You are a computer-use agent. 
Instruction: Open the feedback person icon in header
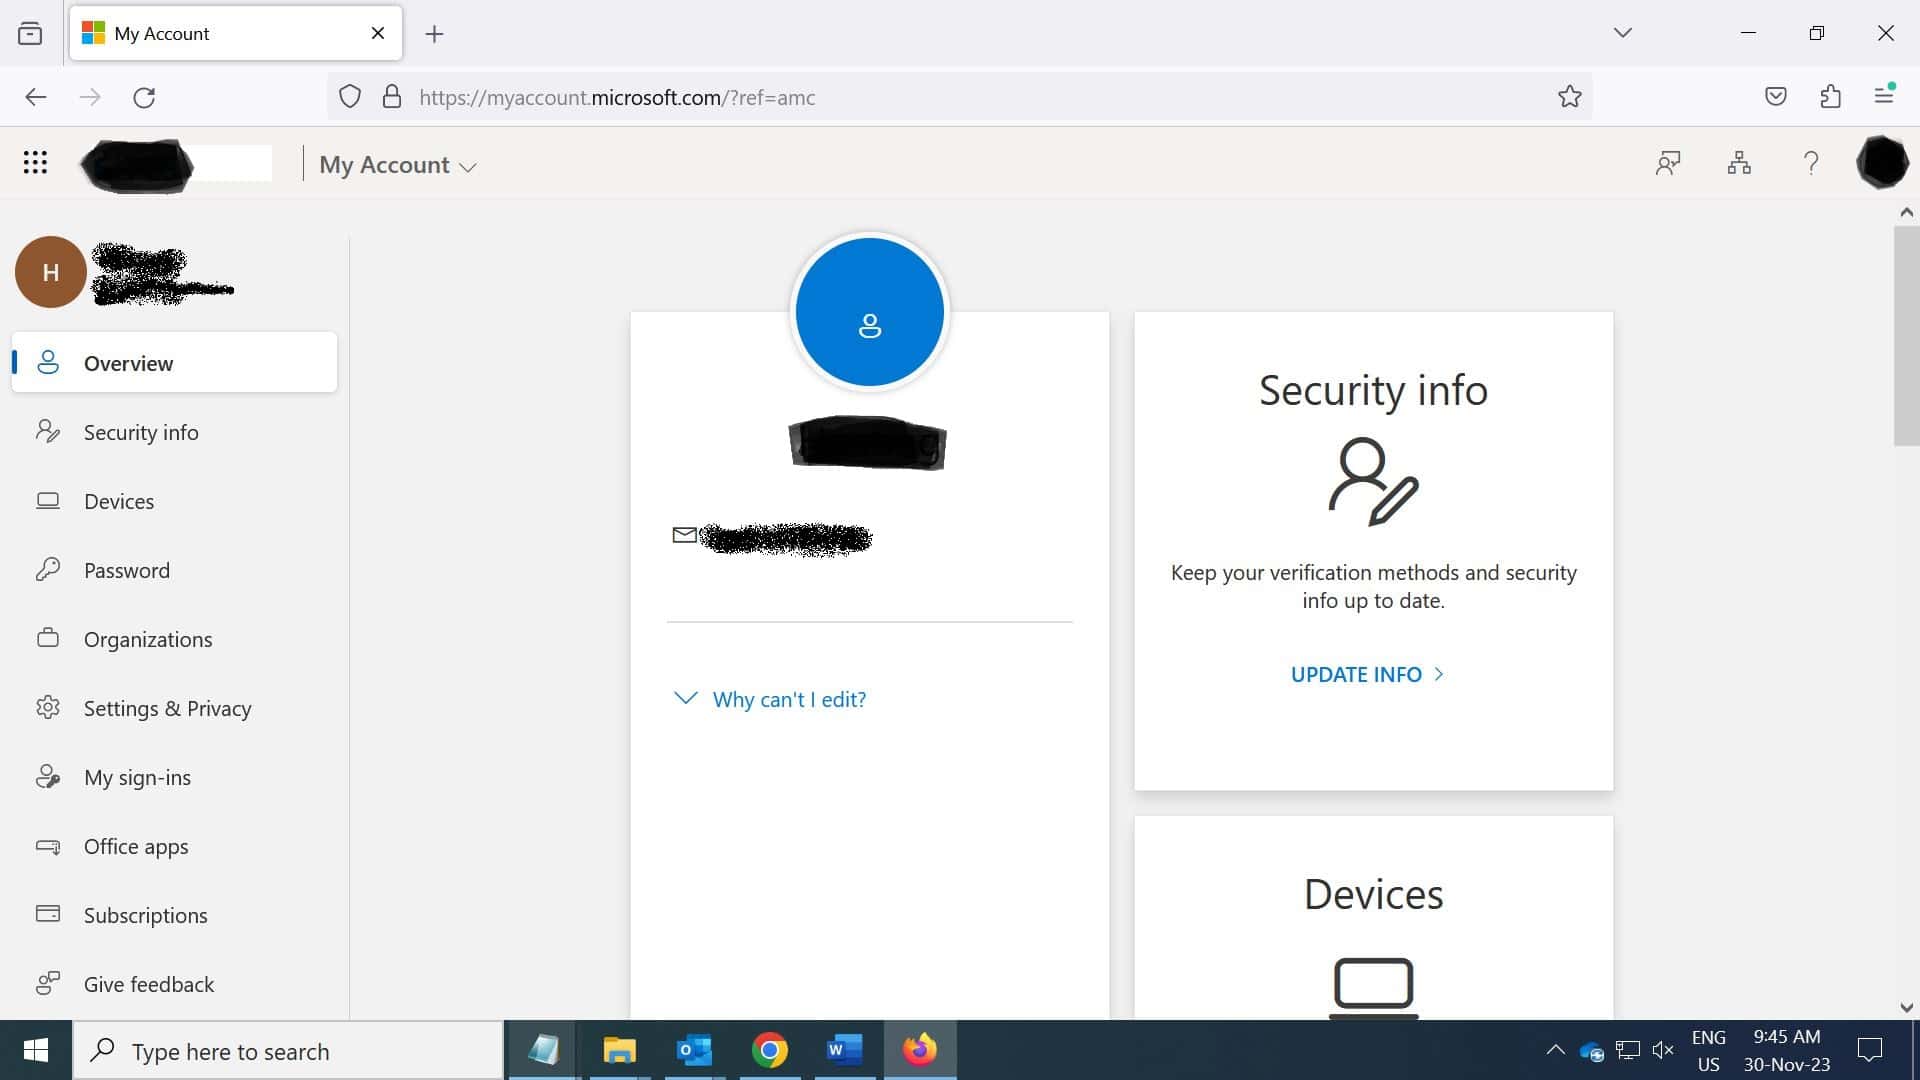click(1667, 163)
